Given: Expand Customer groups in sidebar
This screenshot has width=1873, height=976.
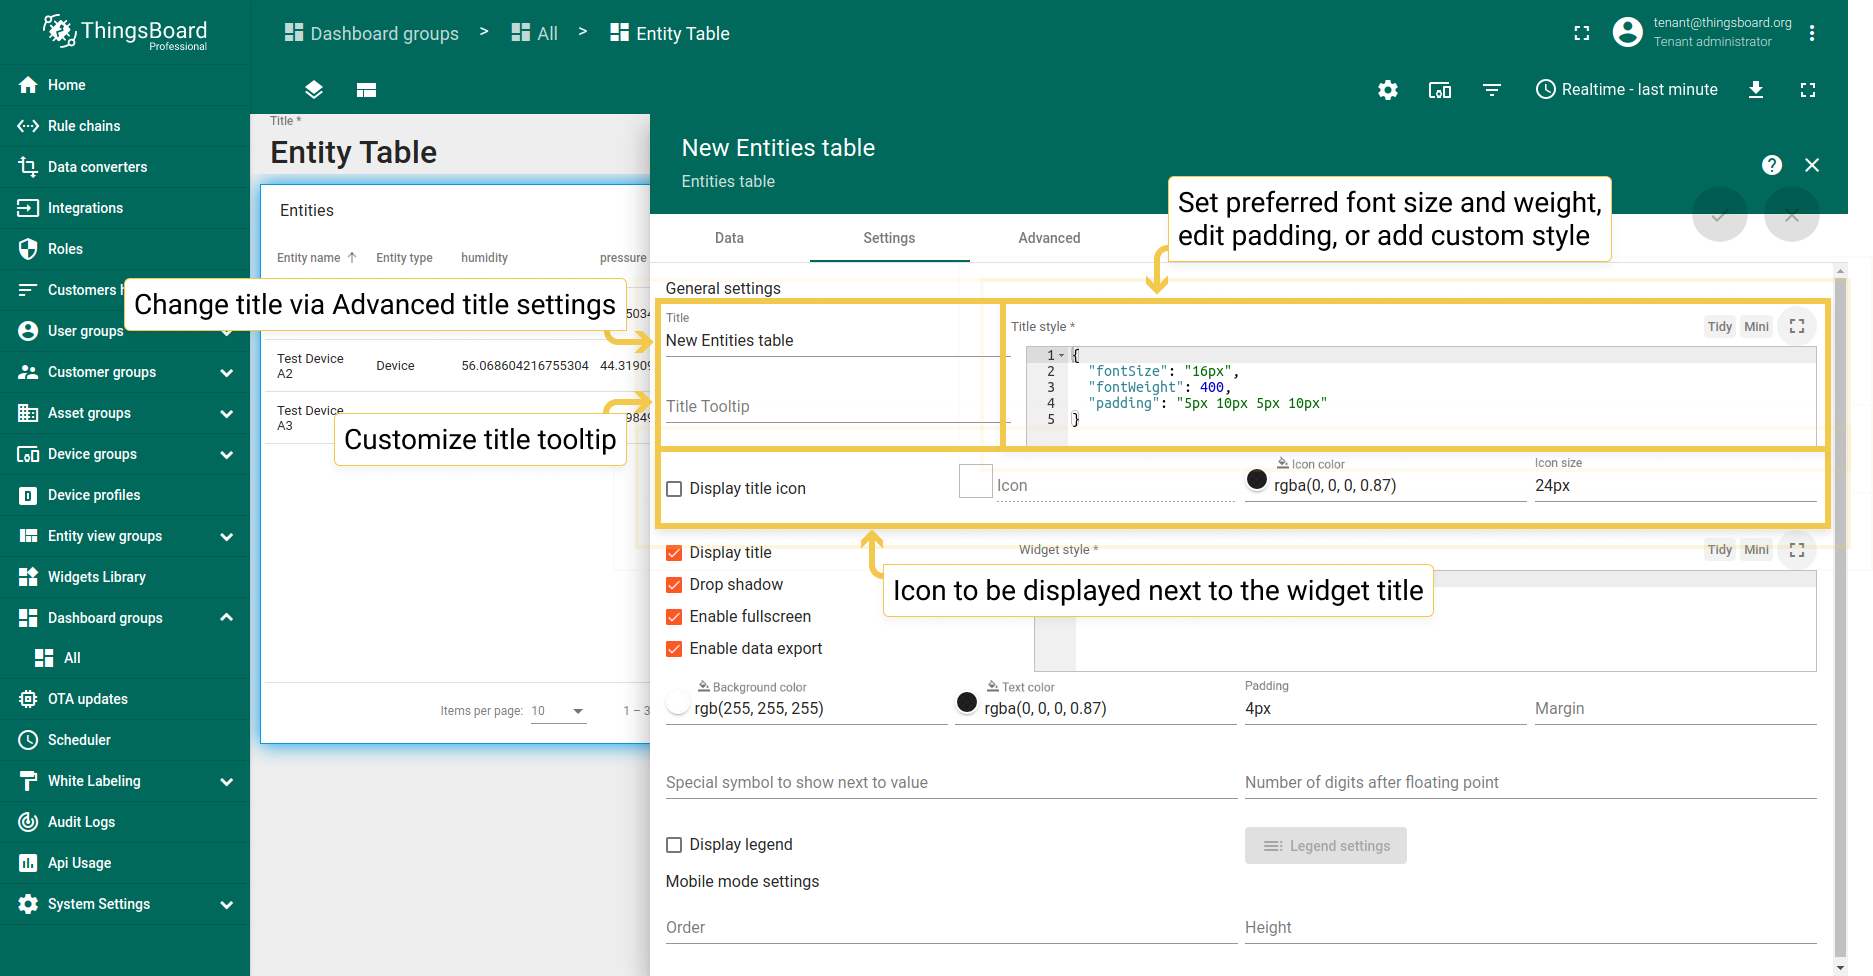Looking at the screenshot, I should tap(227, 372).
